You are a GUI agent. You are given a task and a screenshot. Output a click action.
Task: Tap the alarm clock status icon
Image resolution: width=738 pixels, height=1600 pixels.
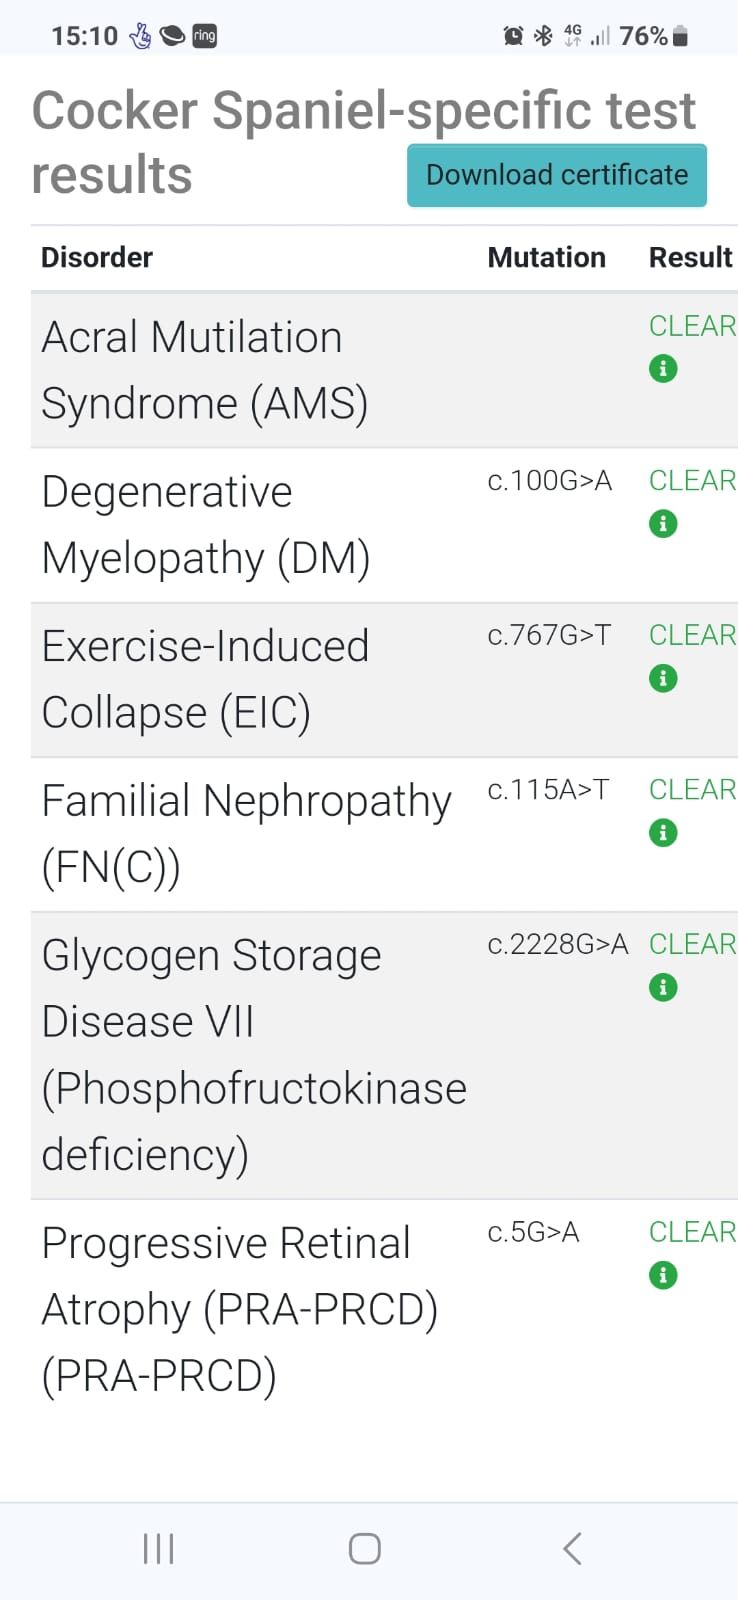513,37
